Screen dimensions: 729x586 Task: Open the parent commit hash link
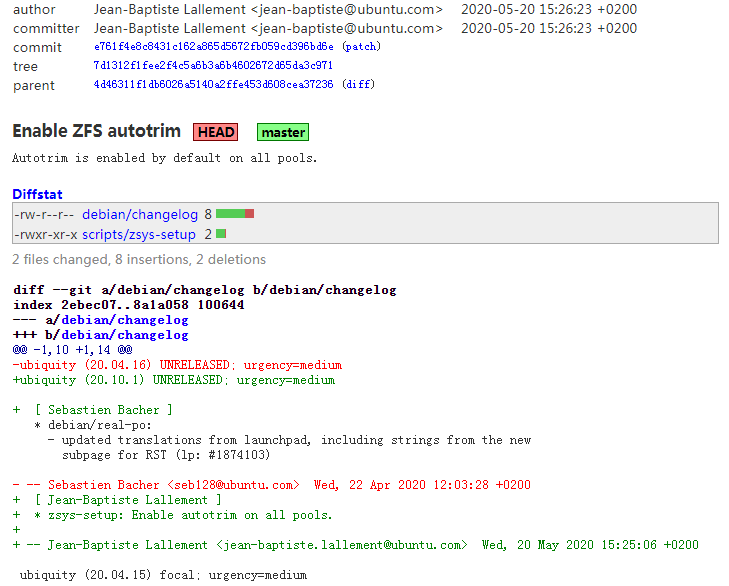click(x=213, y=85)
